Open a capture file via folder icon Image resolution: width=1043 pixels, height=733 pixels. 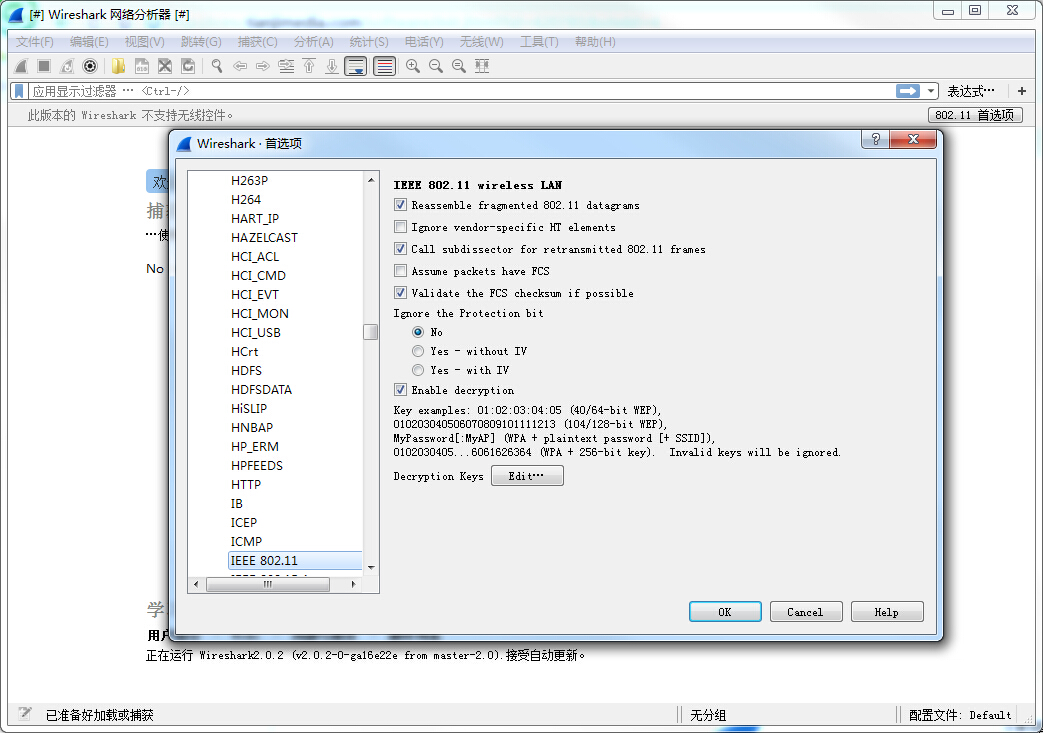point(118,66)
